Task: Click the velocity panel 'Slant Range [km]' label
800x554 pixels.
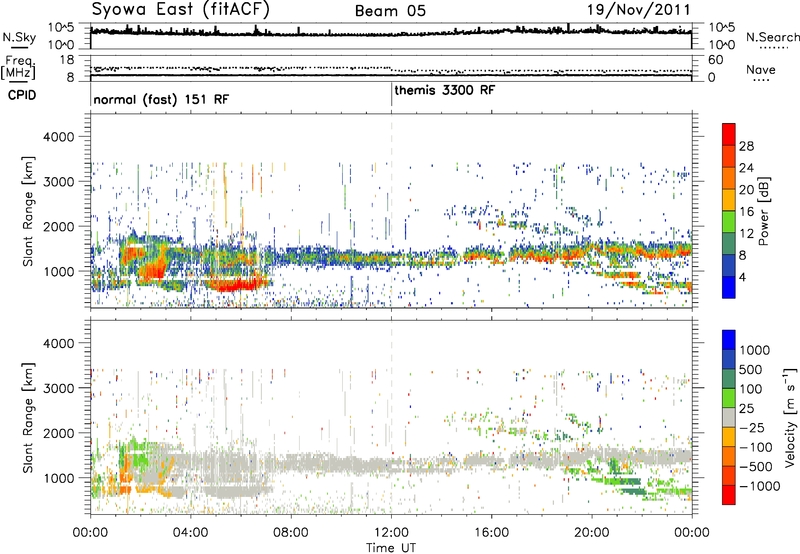Action: [x=28, y=417]
